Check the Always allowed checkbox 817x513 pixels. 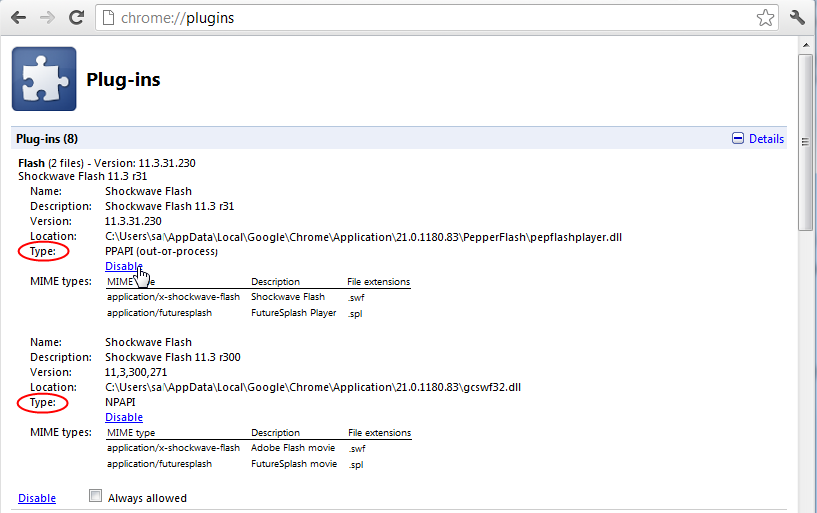[95, 495]
